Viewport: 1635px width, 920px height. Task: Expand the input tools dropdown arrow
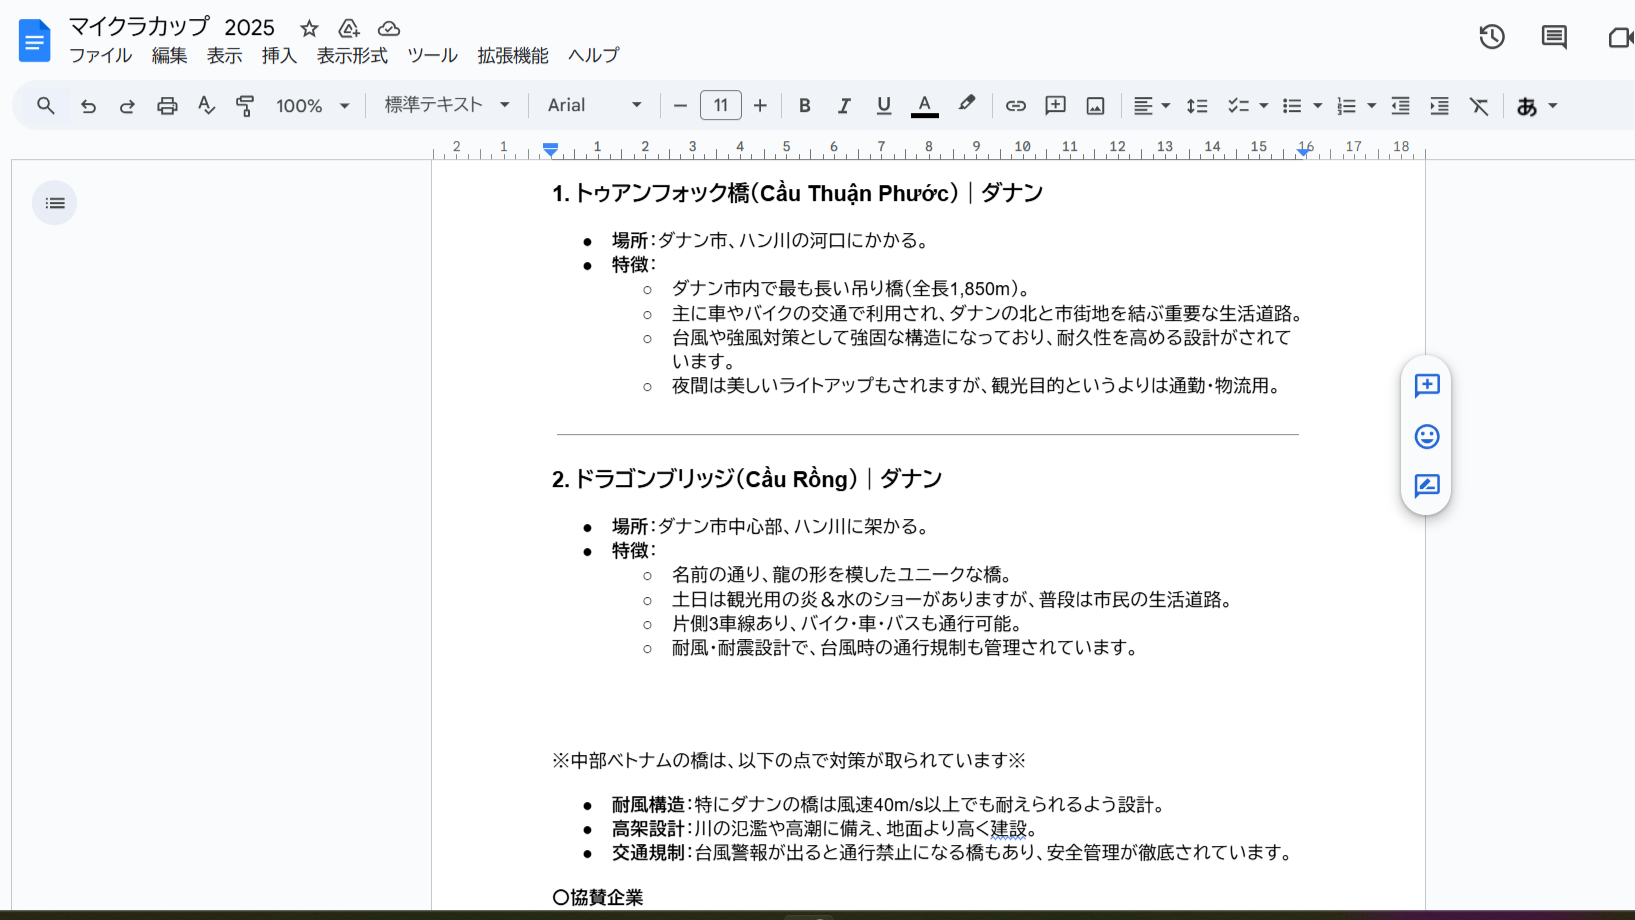[x=1553, y=105]
